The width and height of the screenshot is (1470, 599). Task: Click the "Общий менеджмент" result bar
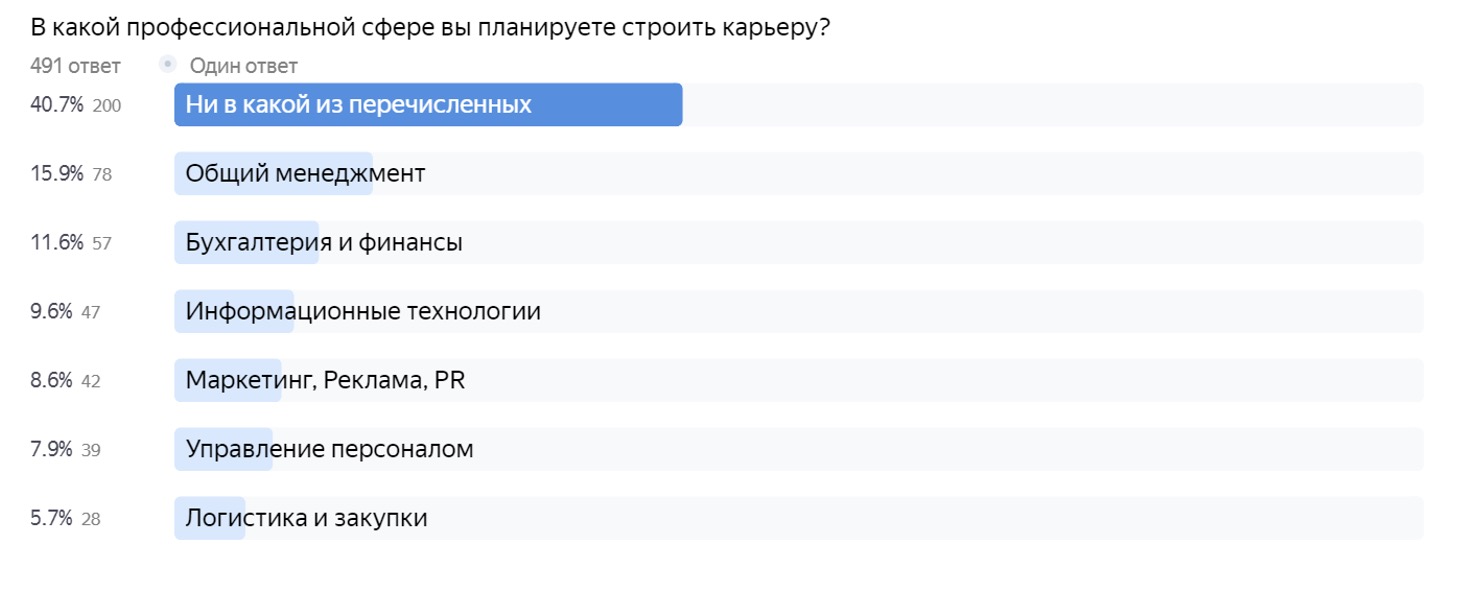pos(799,174)
